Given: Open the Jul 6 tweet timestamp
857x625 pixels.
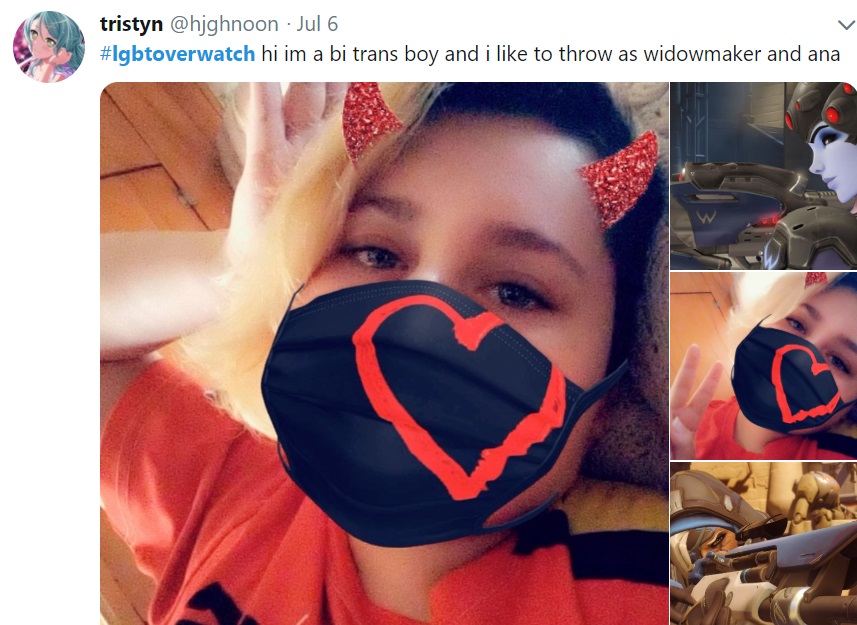Looking at the screenshot, I should coord(317,24).
